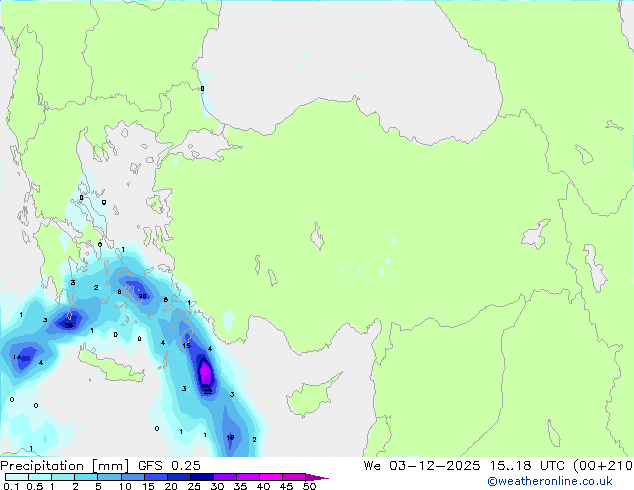Click the magenta precipitation maximum on map
The width and height of the screenshot is (634, 490).
point(205,373)
